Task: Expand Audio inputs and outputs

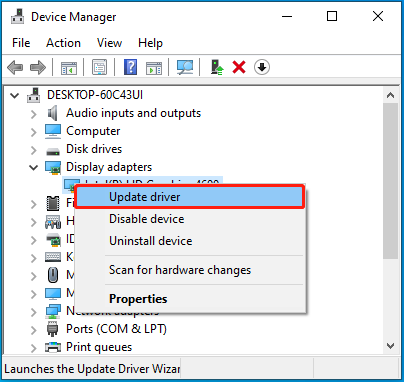Action: [33, 114]
